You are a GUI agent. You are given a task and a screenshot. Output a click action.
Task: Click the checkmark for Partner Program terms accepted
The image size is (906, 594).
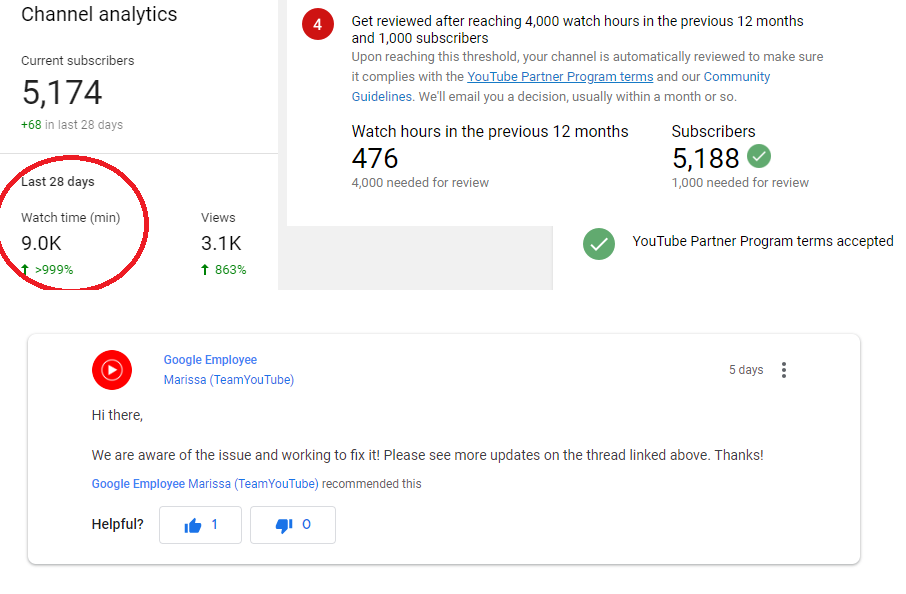[x=598, y=243]
